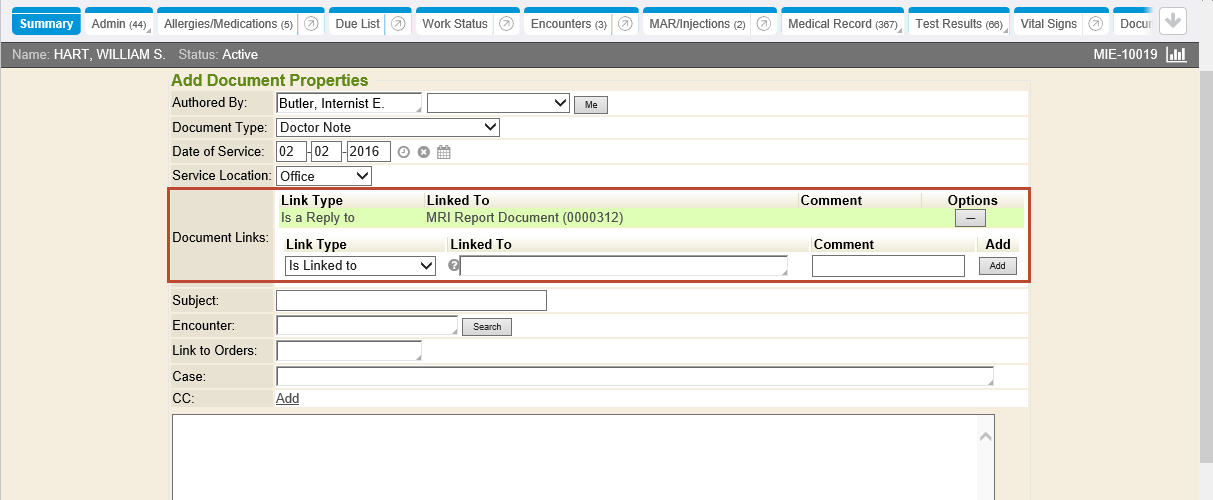Expand the Service Location dropdown
Screen dimensions: 1213x500
point(323,176)
